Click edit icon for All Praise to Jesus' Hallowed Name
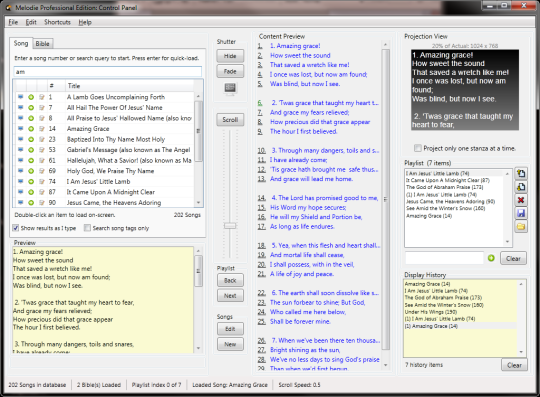 click(x=42, y=118)
